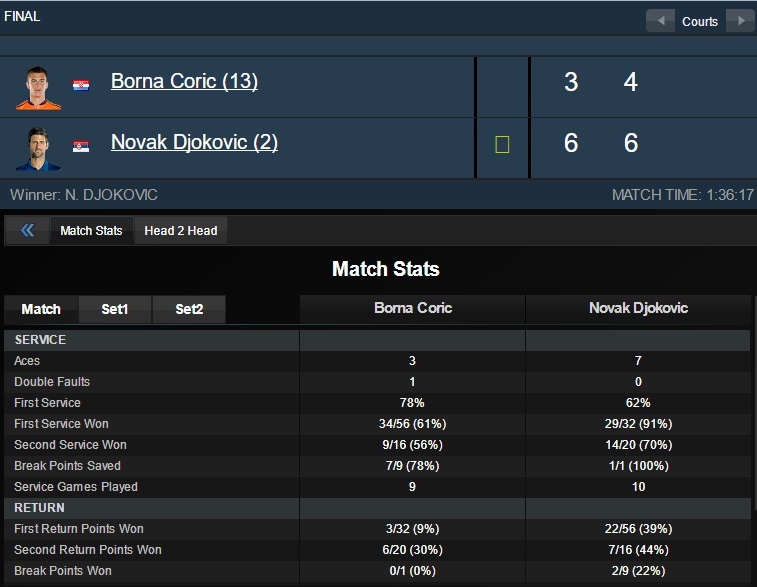757x587 pixels.
Task: Open Novak Djokovic (2) player link
Action: [x=194, y=142]
